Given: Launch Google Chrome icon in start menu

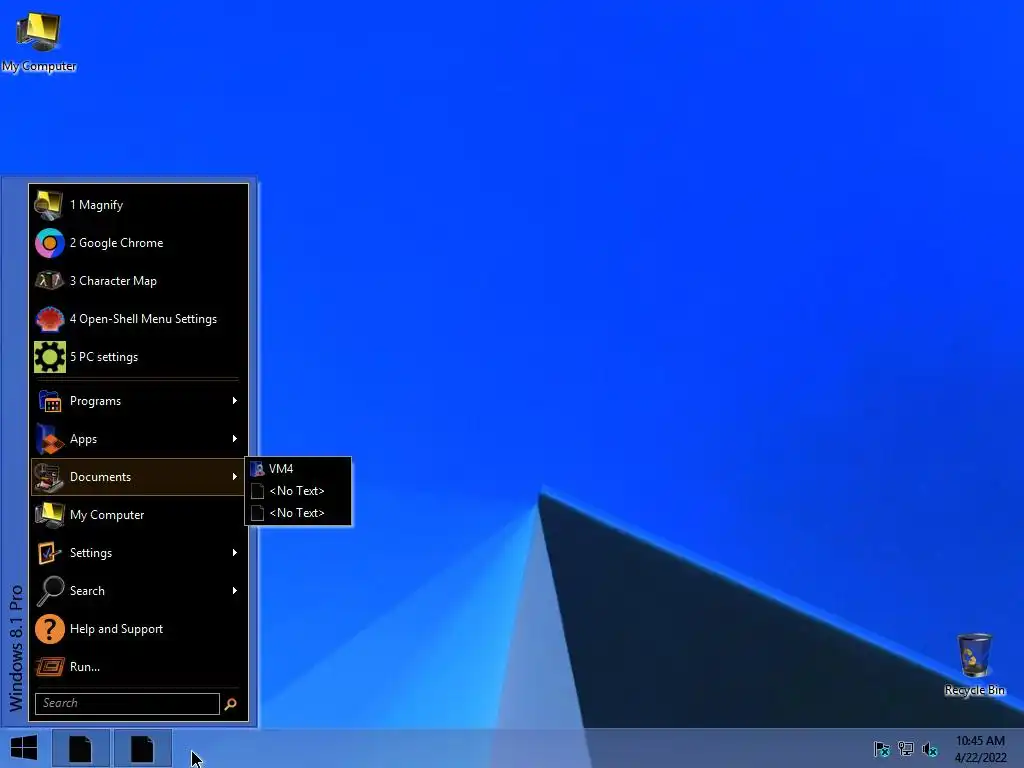Looking at the screenshot, I should (x=49, y=243).
